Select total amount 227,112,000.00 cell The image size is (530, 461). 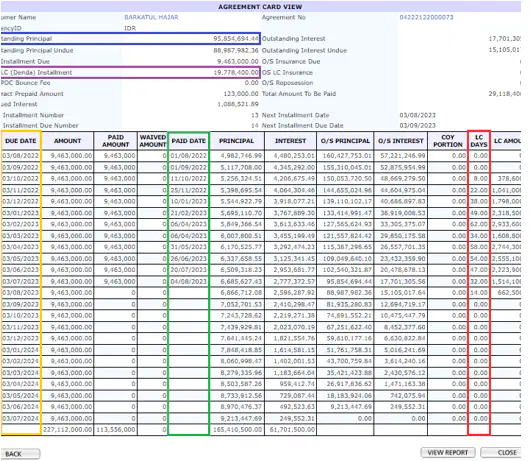click(x=68, y=430)
